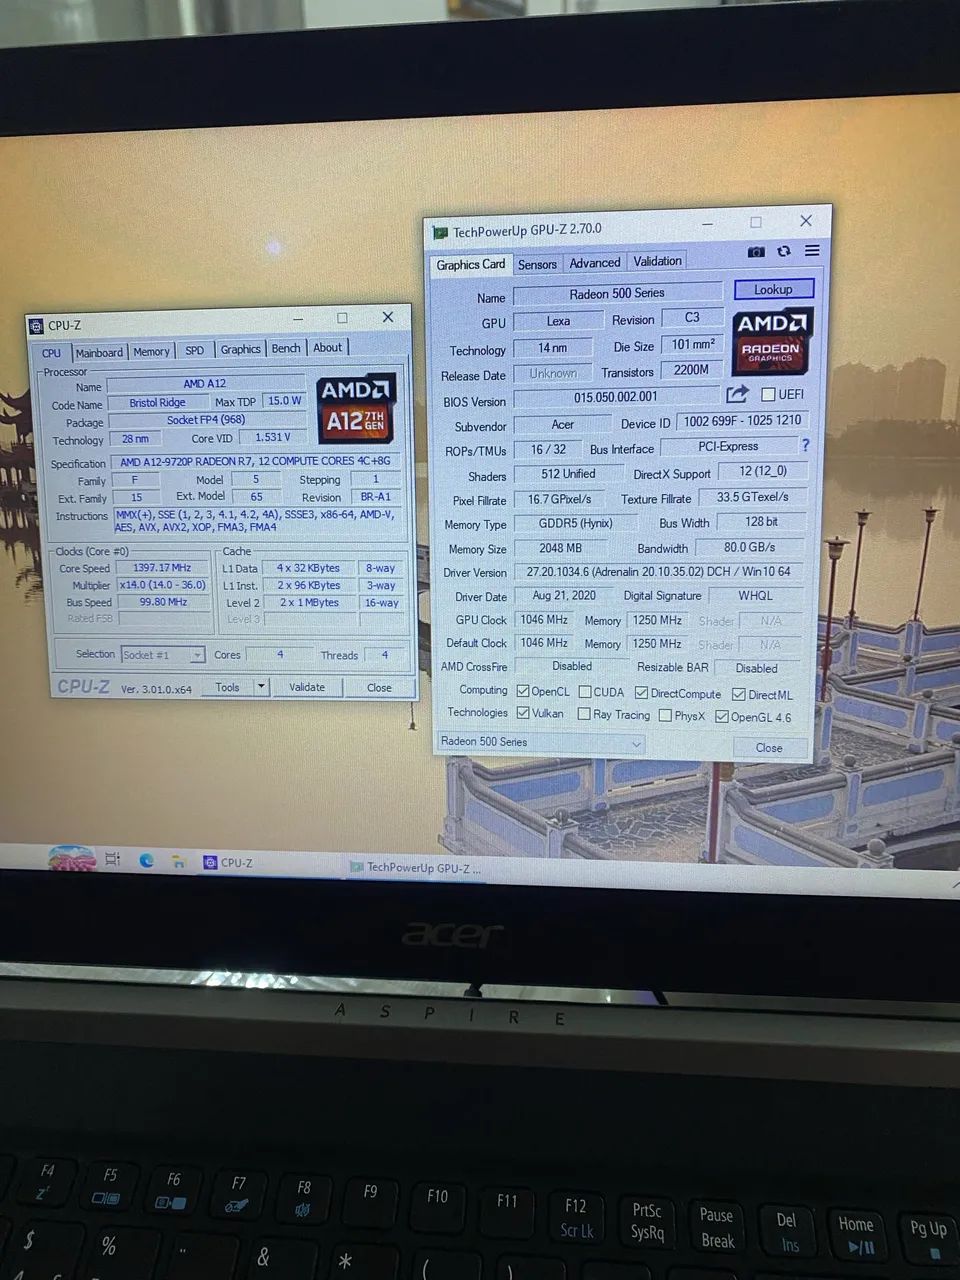Click the Driver Version field

658,572
